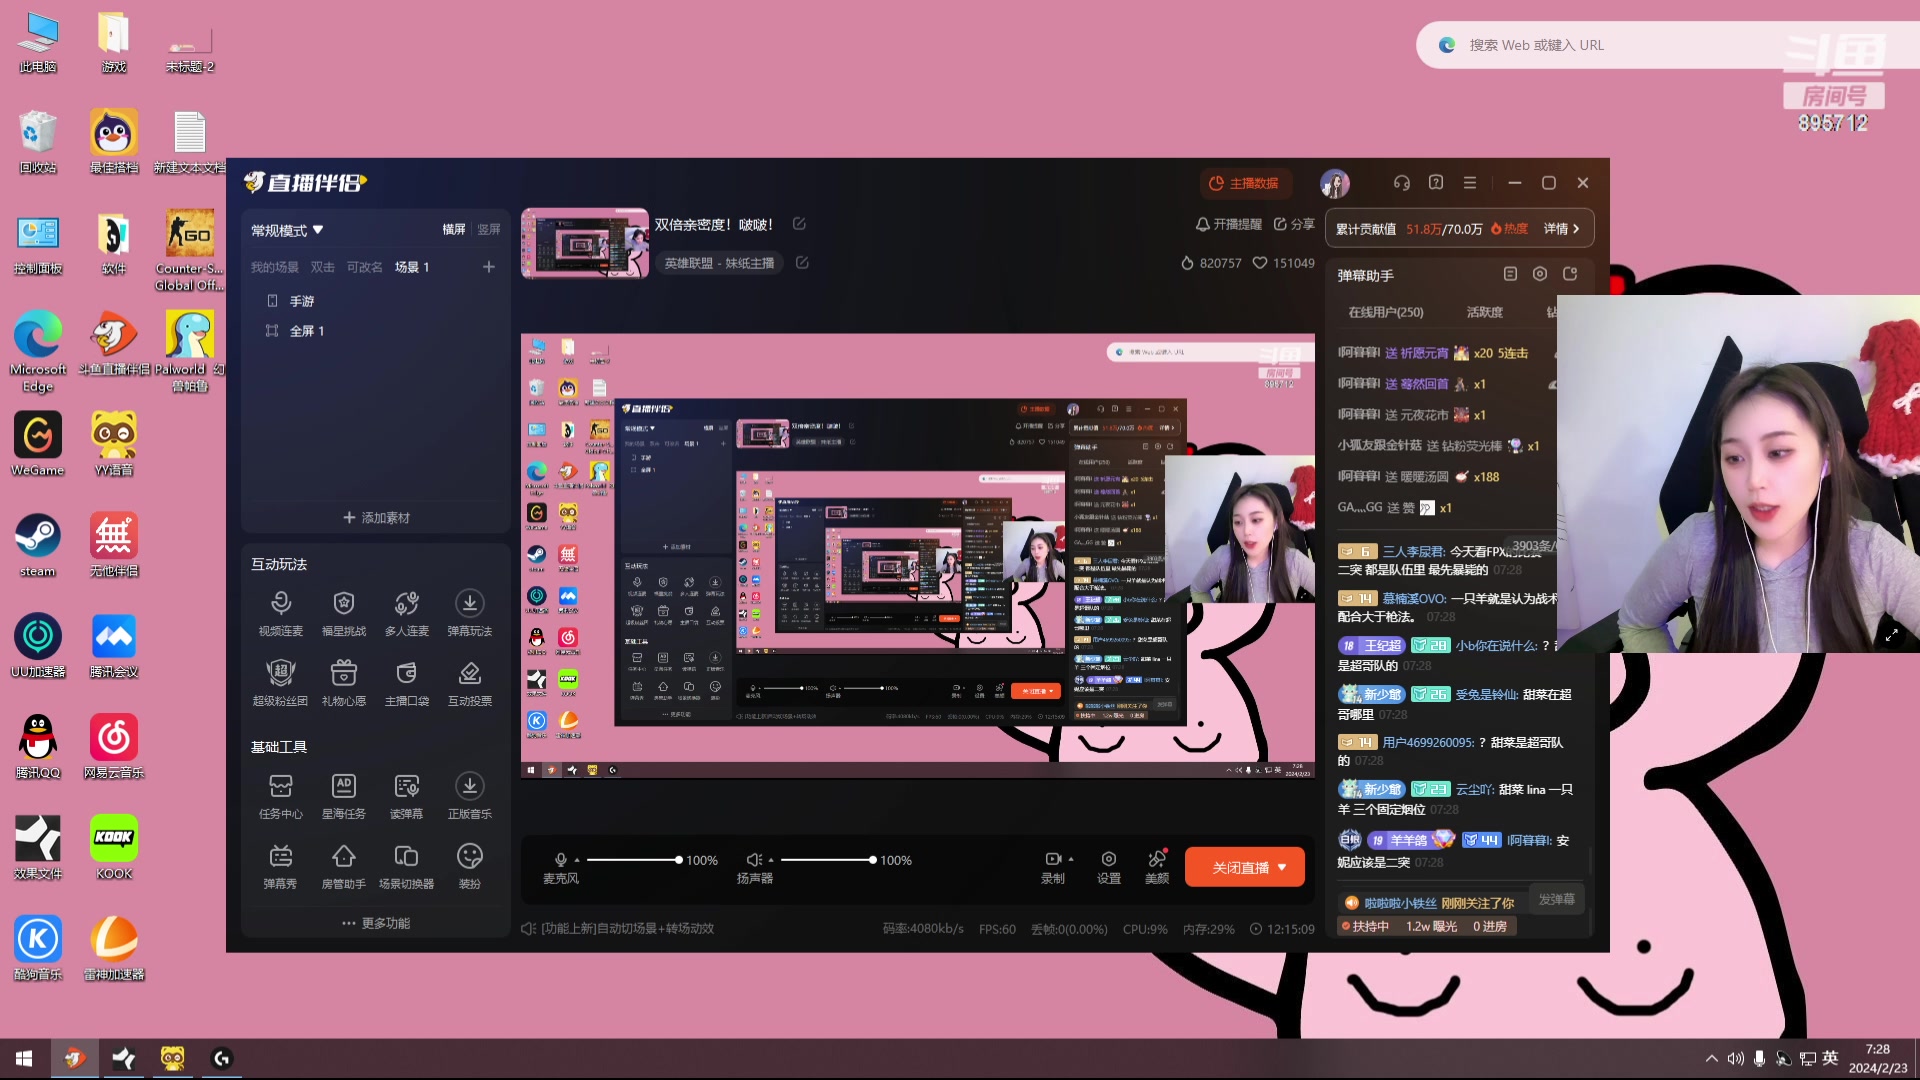Select 全屏 1 source item
The image size is (1920, 1080).
pyautogui.click(x=306, y=331)
